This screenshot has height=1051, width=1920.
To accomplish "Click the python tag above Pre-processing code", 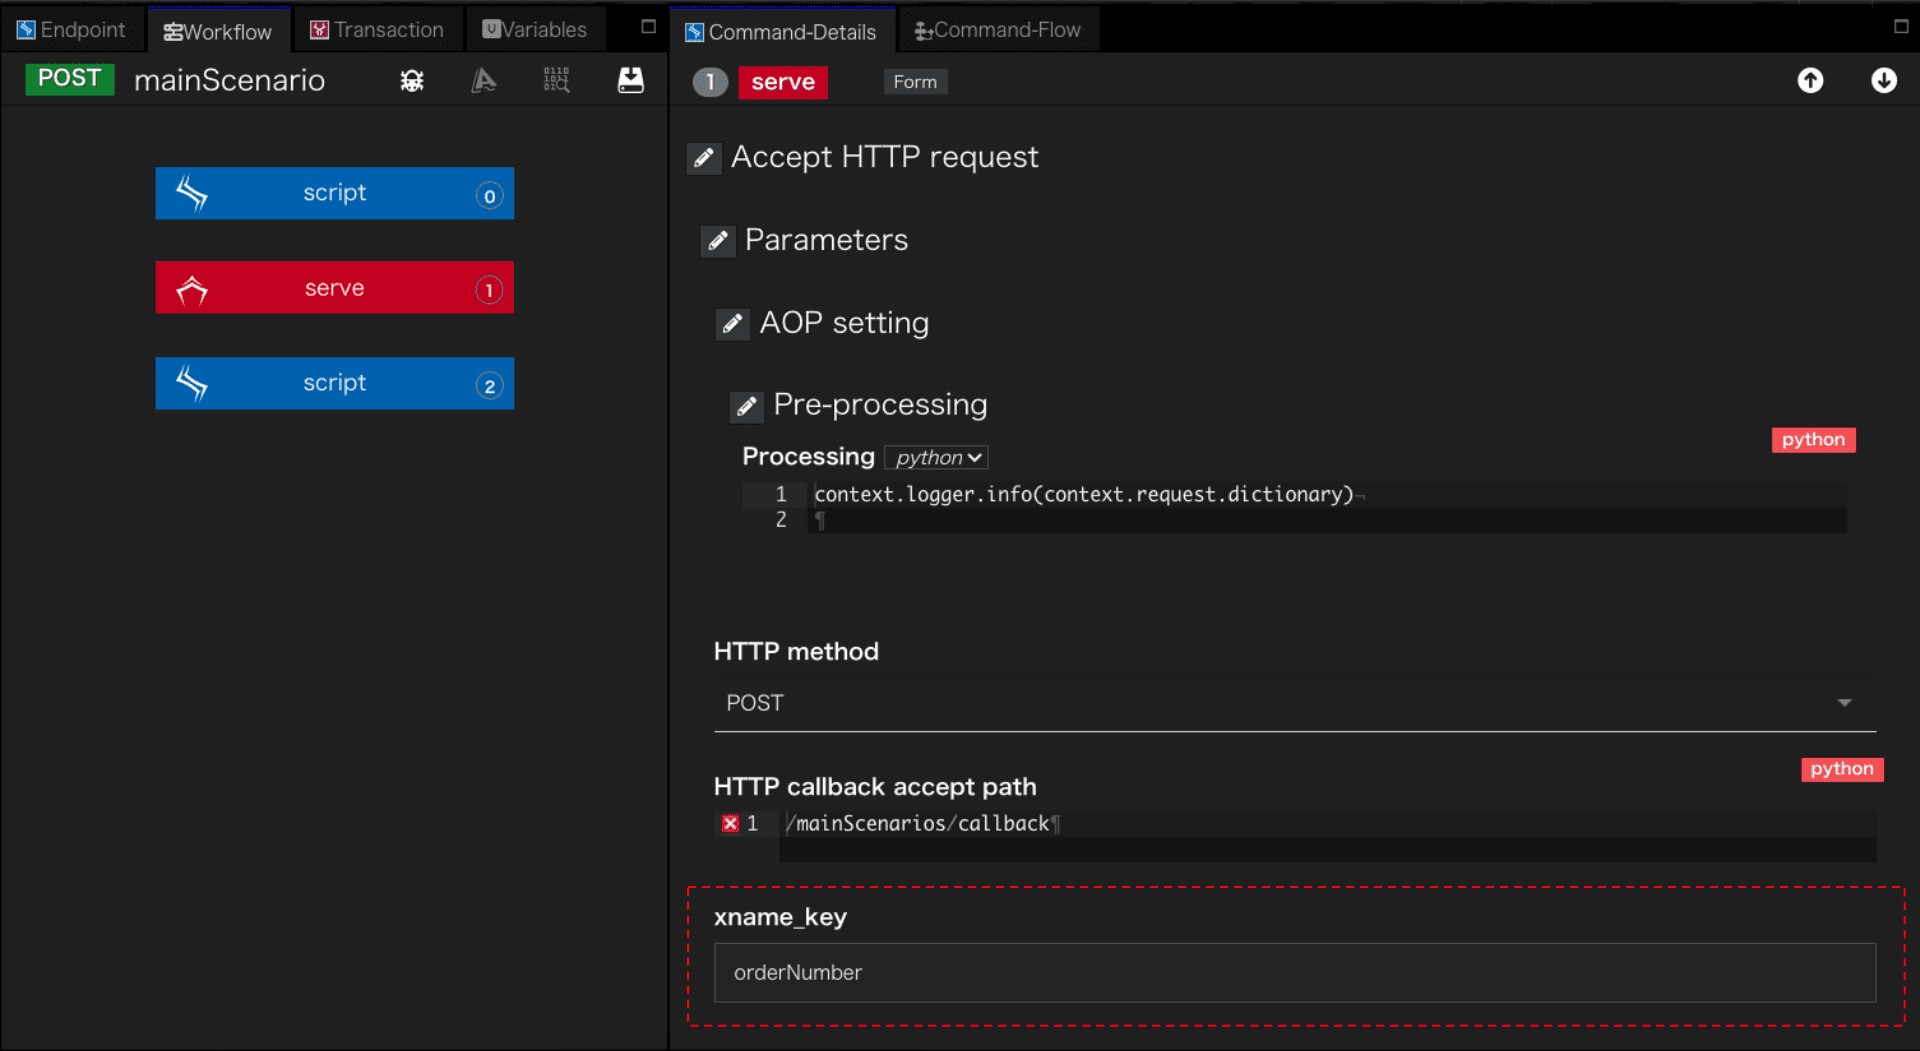I will [x=1813, y=440].
